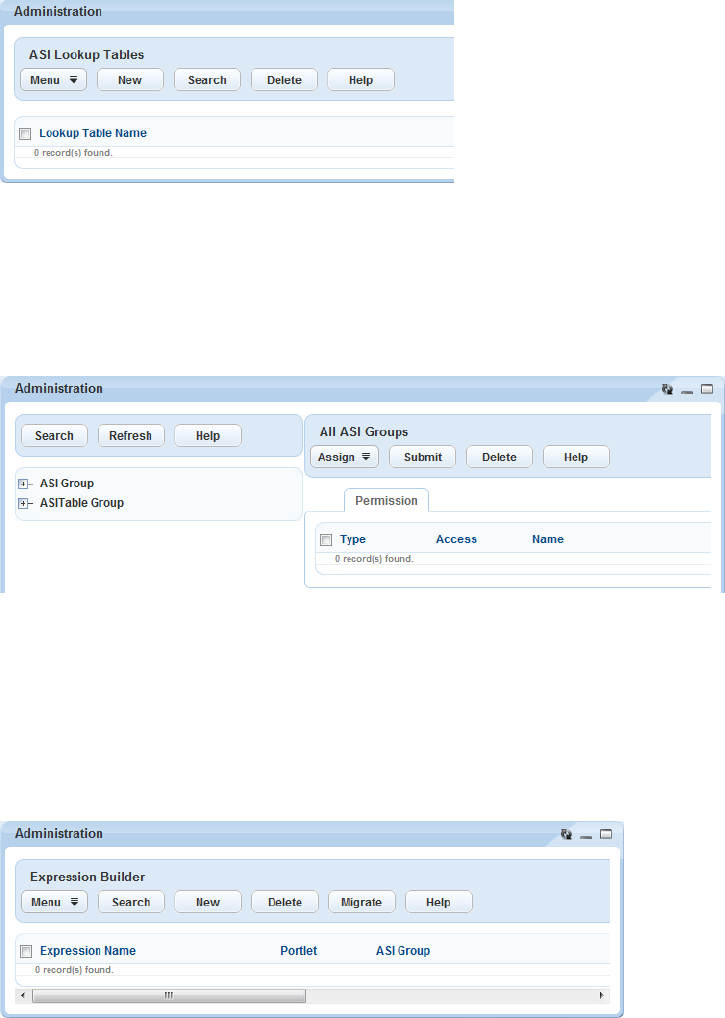Sort by ASI Group column in Expression Builder
This screenshot has height=1018, width=725.
pos(403,950)
